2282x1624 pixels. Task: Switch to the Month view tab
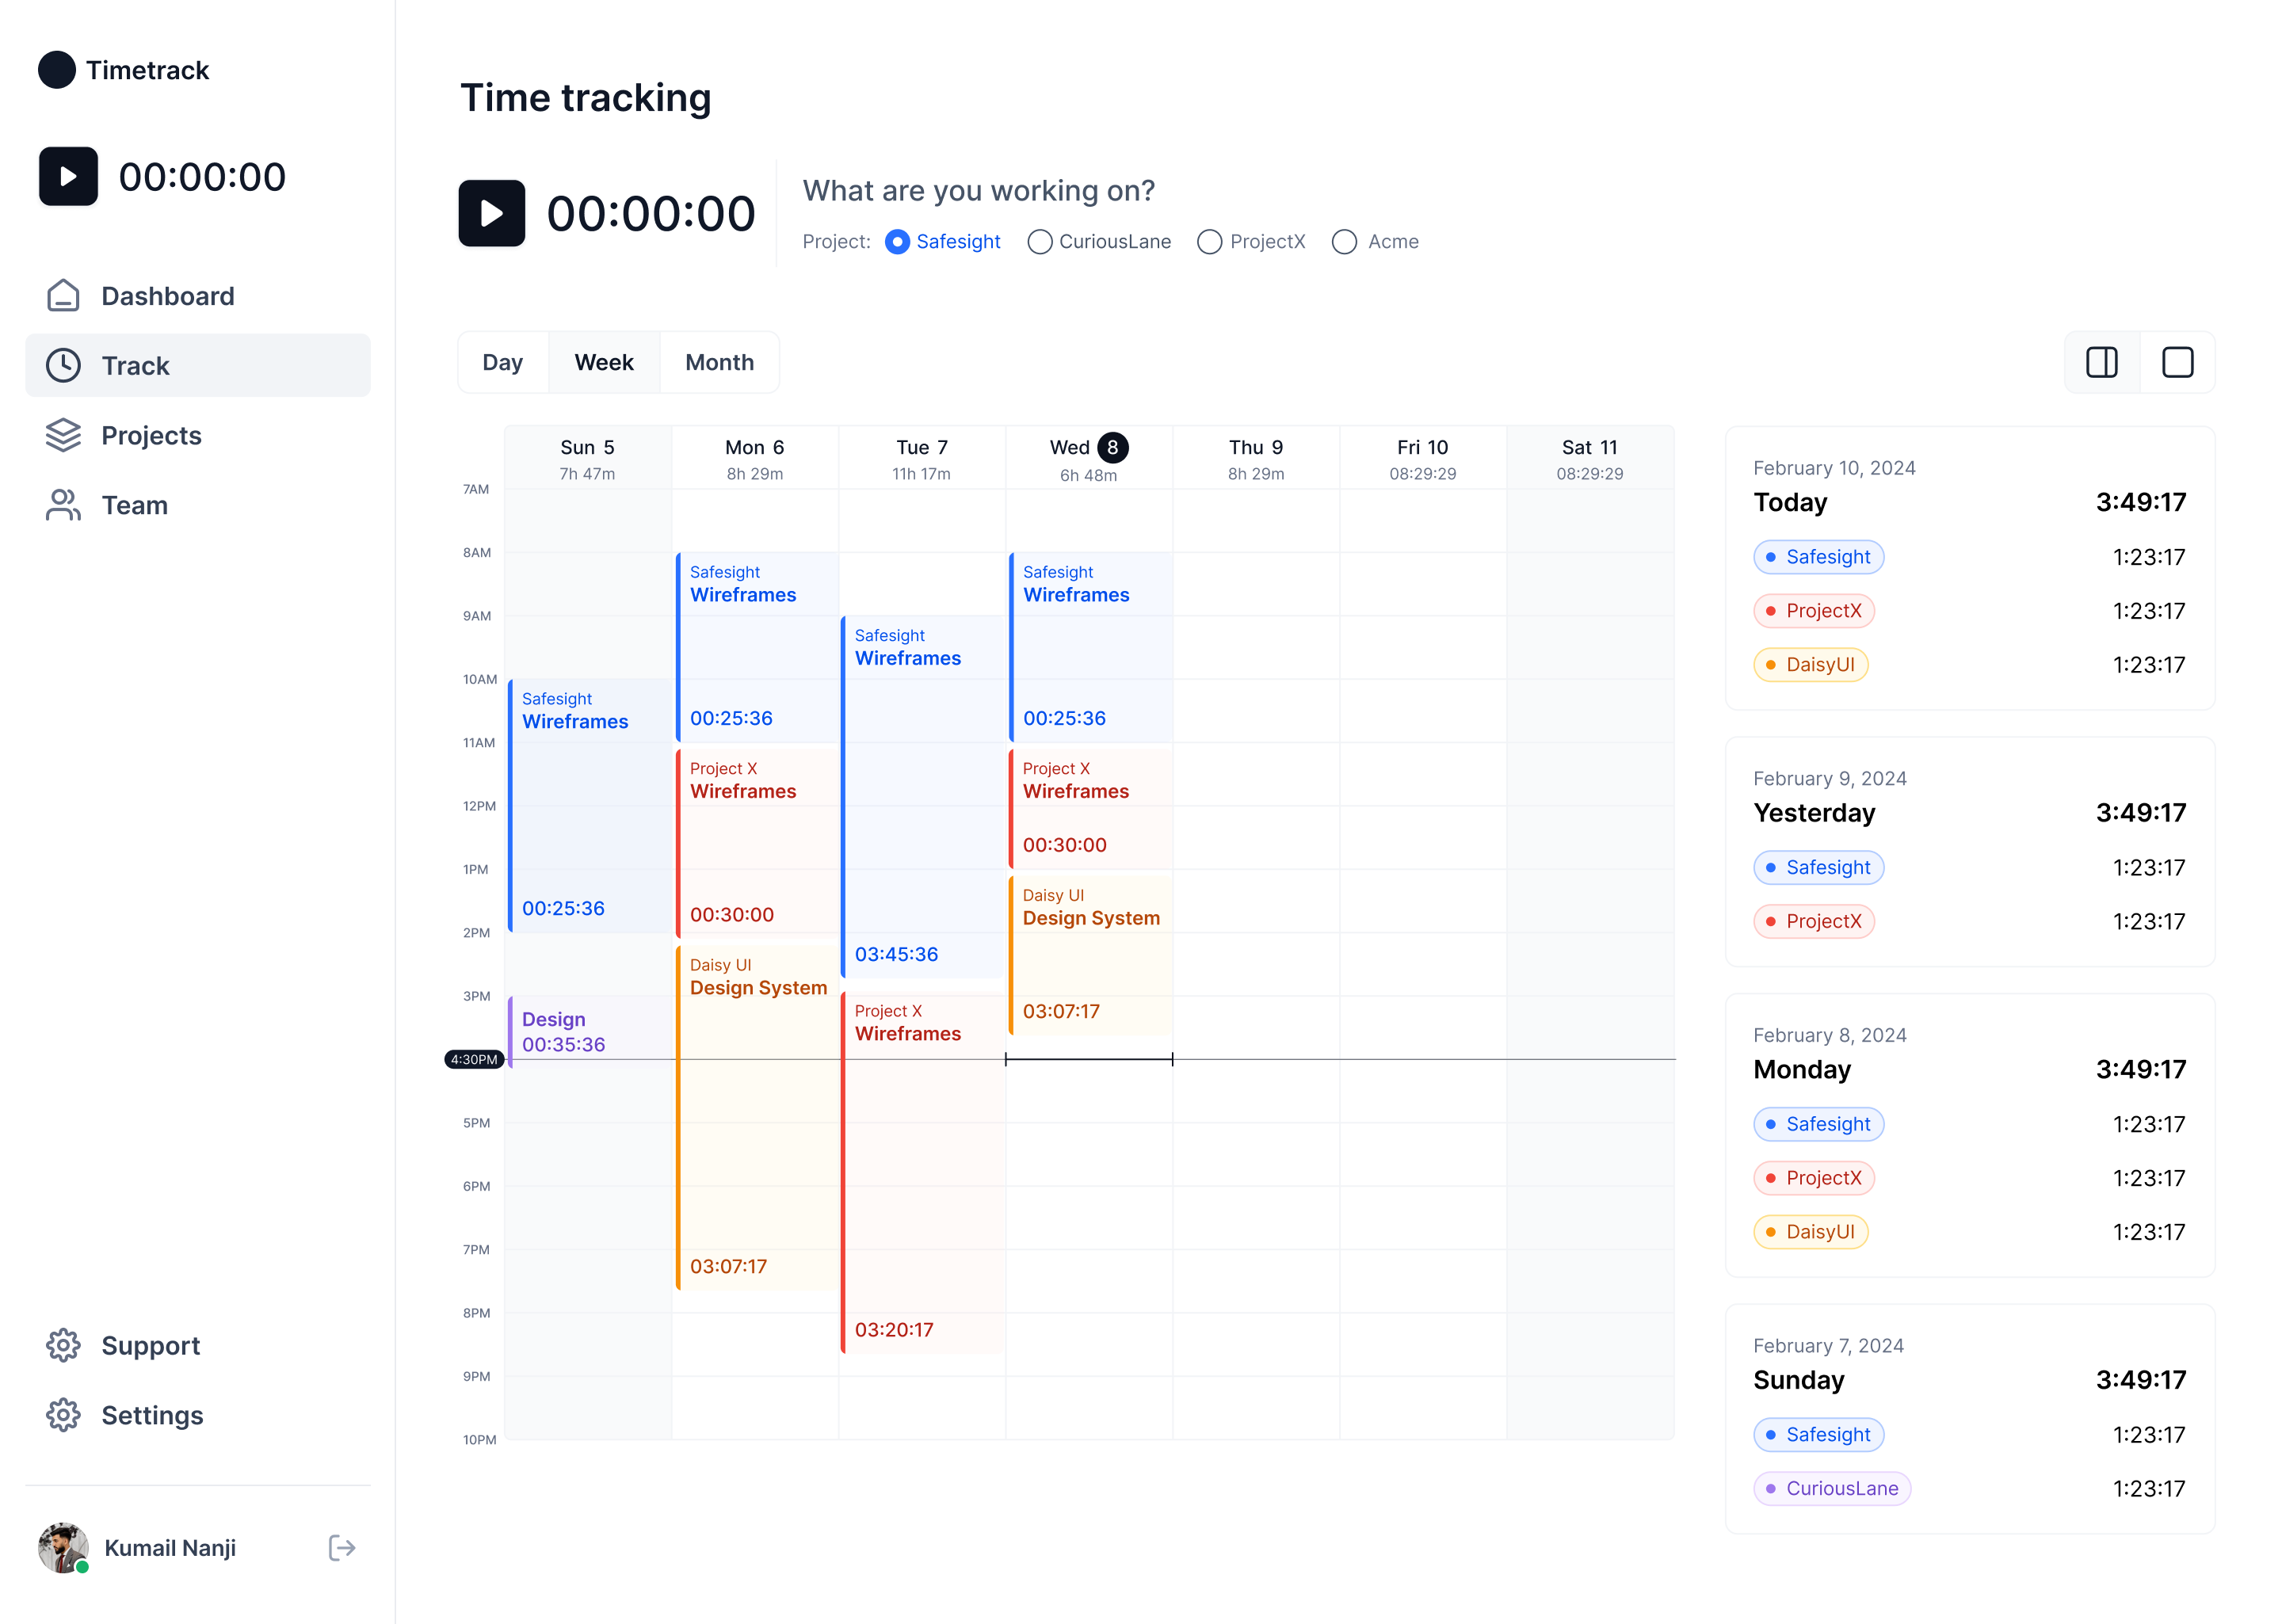tap(719, 362)
